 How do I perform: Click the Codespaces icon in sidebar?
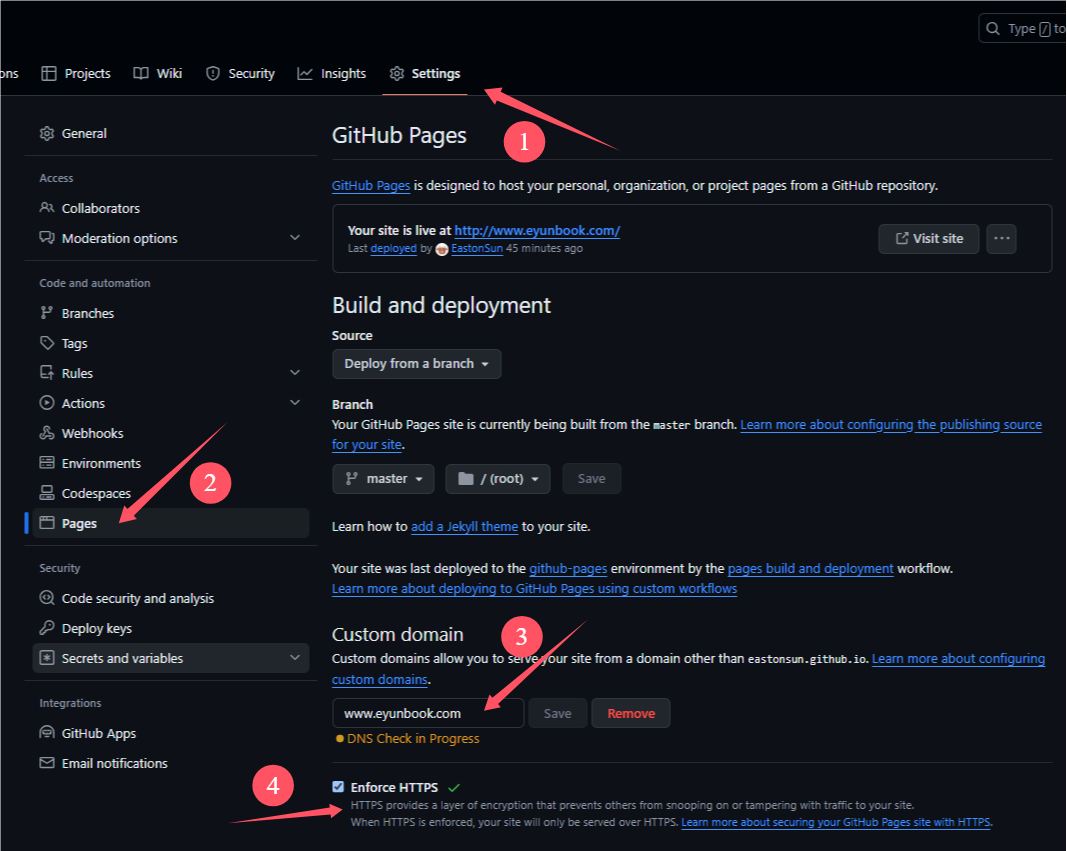point(46,493)
